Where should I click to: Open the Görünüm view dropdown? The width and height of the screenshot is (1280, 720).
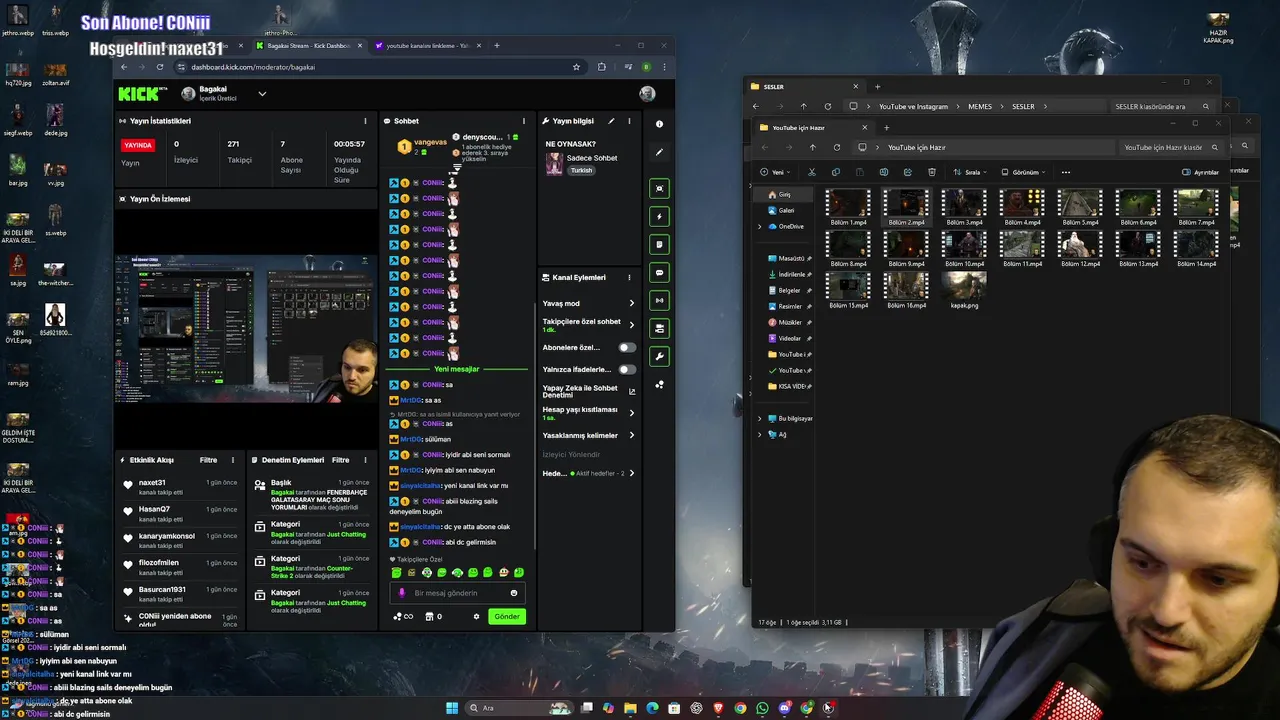click(1023, 172)
